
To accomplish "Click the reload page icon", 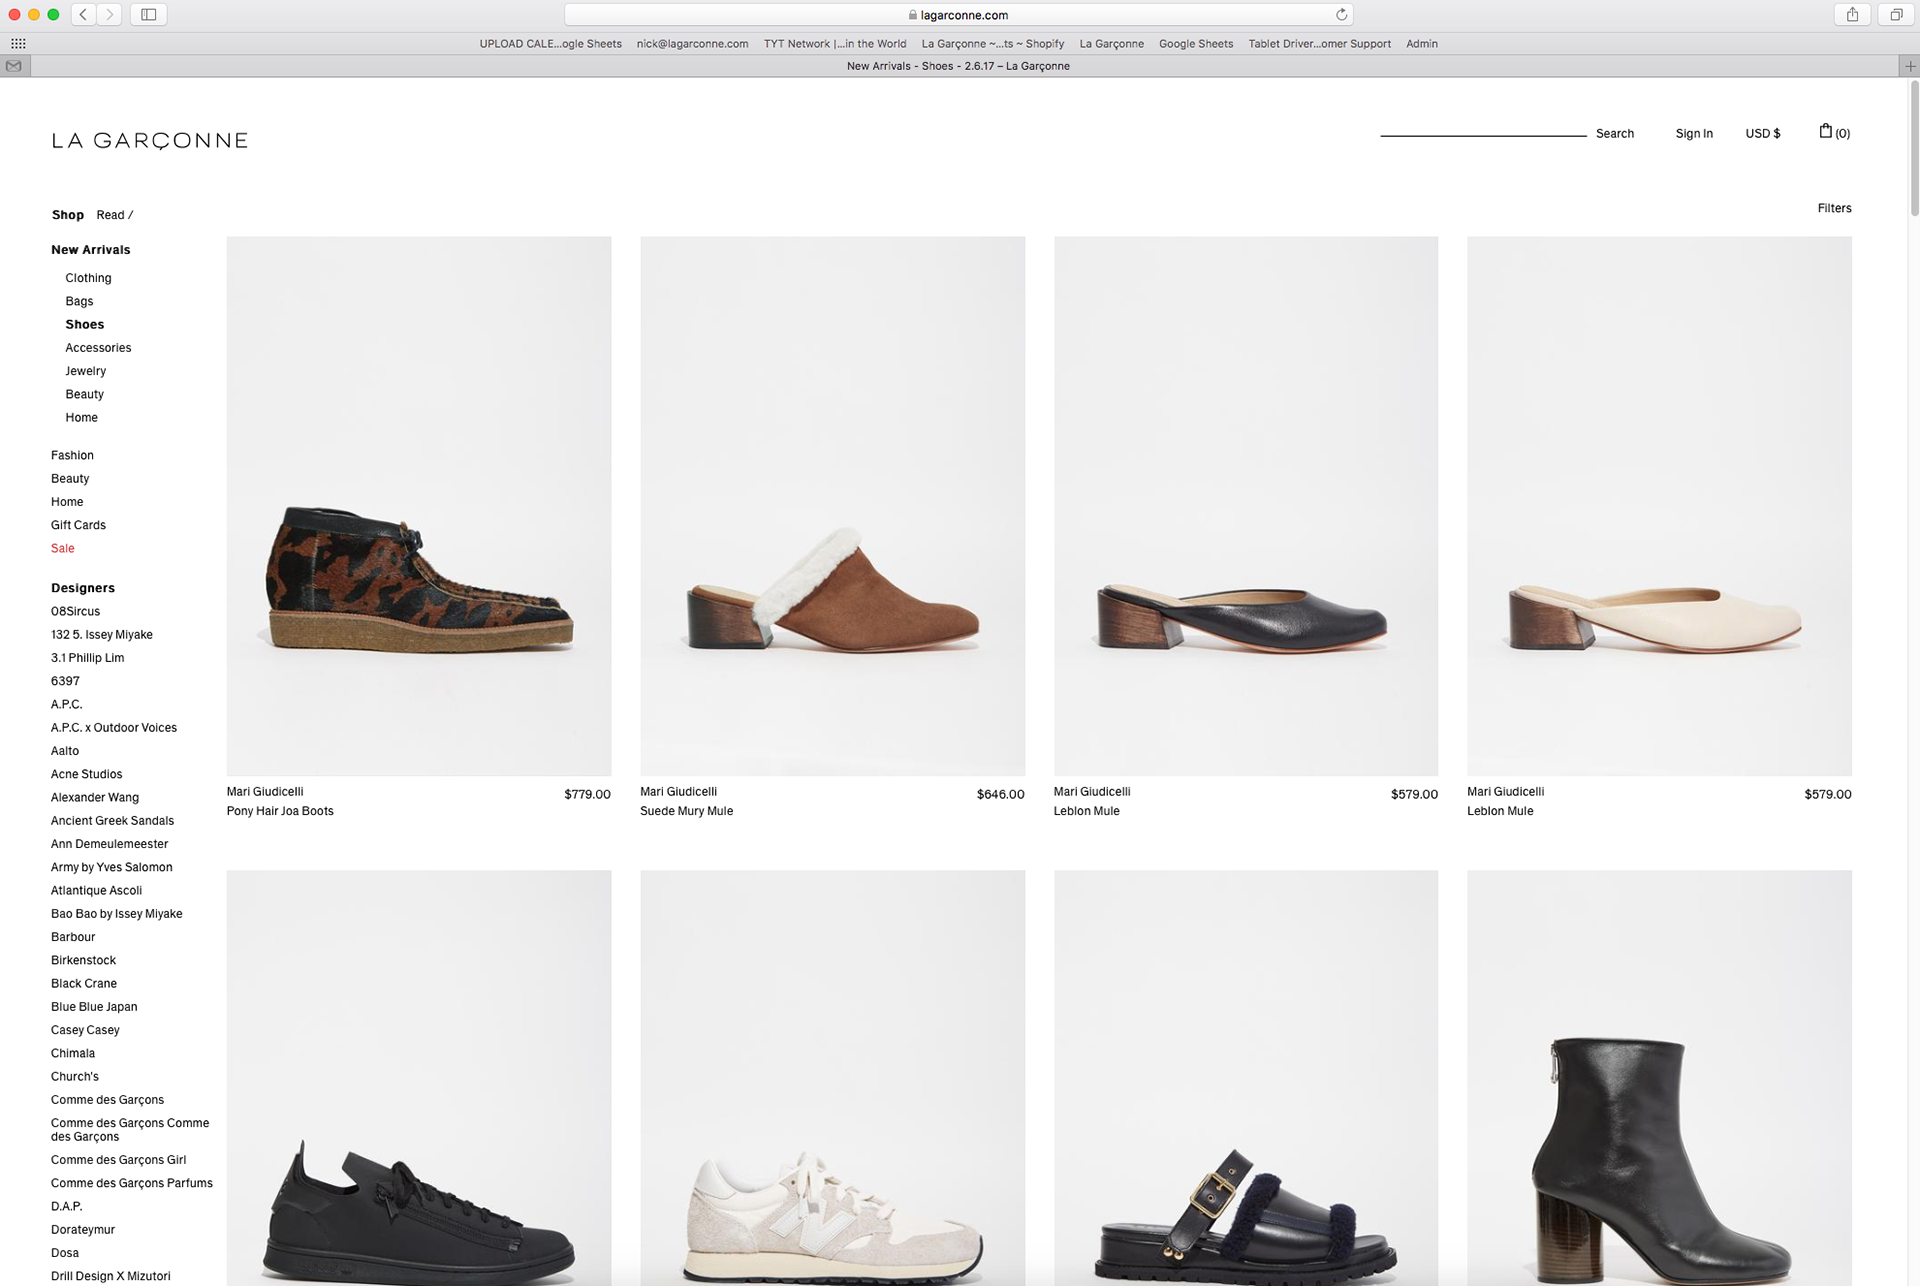I will [1341, 15].
